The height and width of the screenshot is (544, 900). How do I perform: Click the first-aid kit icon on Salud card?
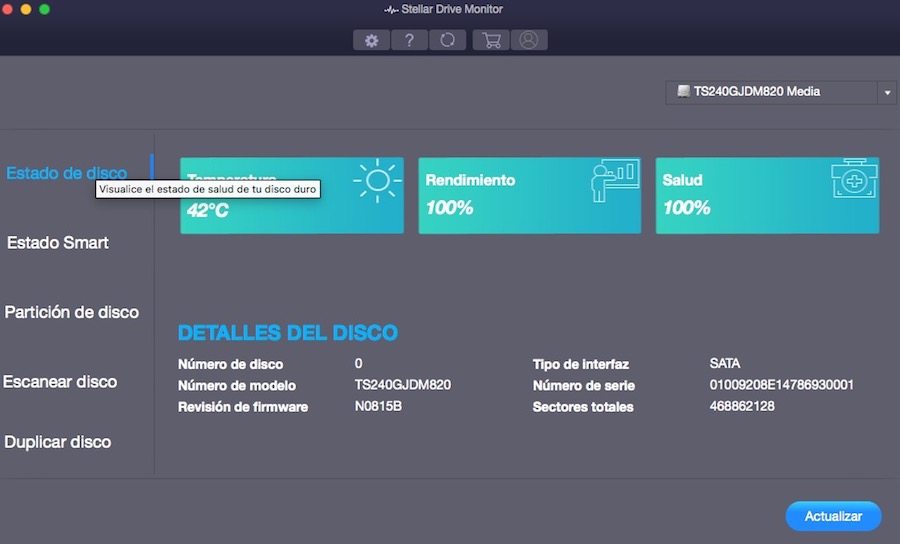pos(854,179)
